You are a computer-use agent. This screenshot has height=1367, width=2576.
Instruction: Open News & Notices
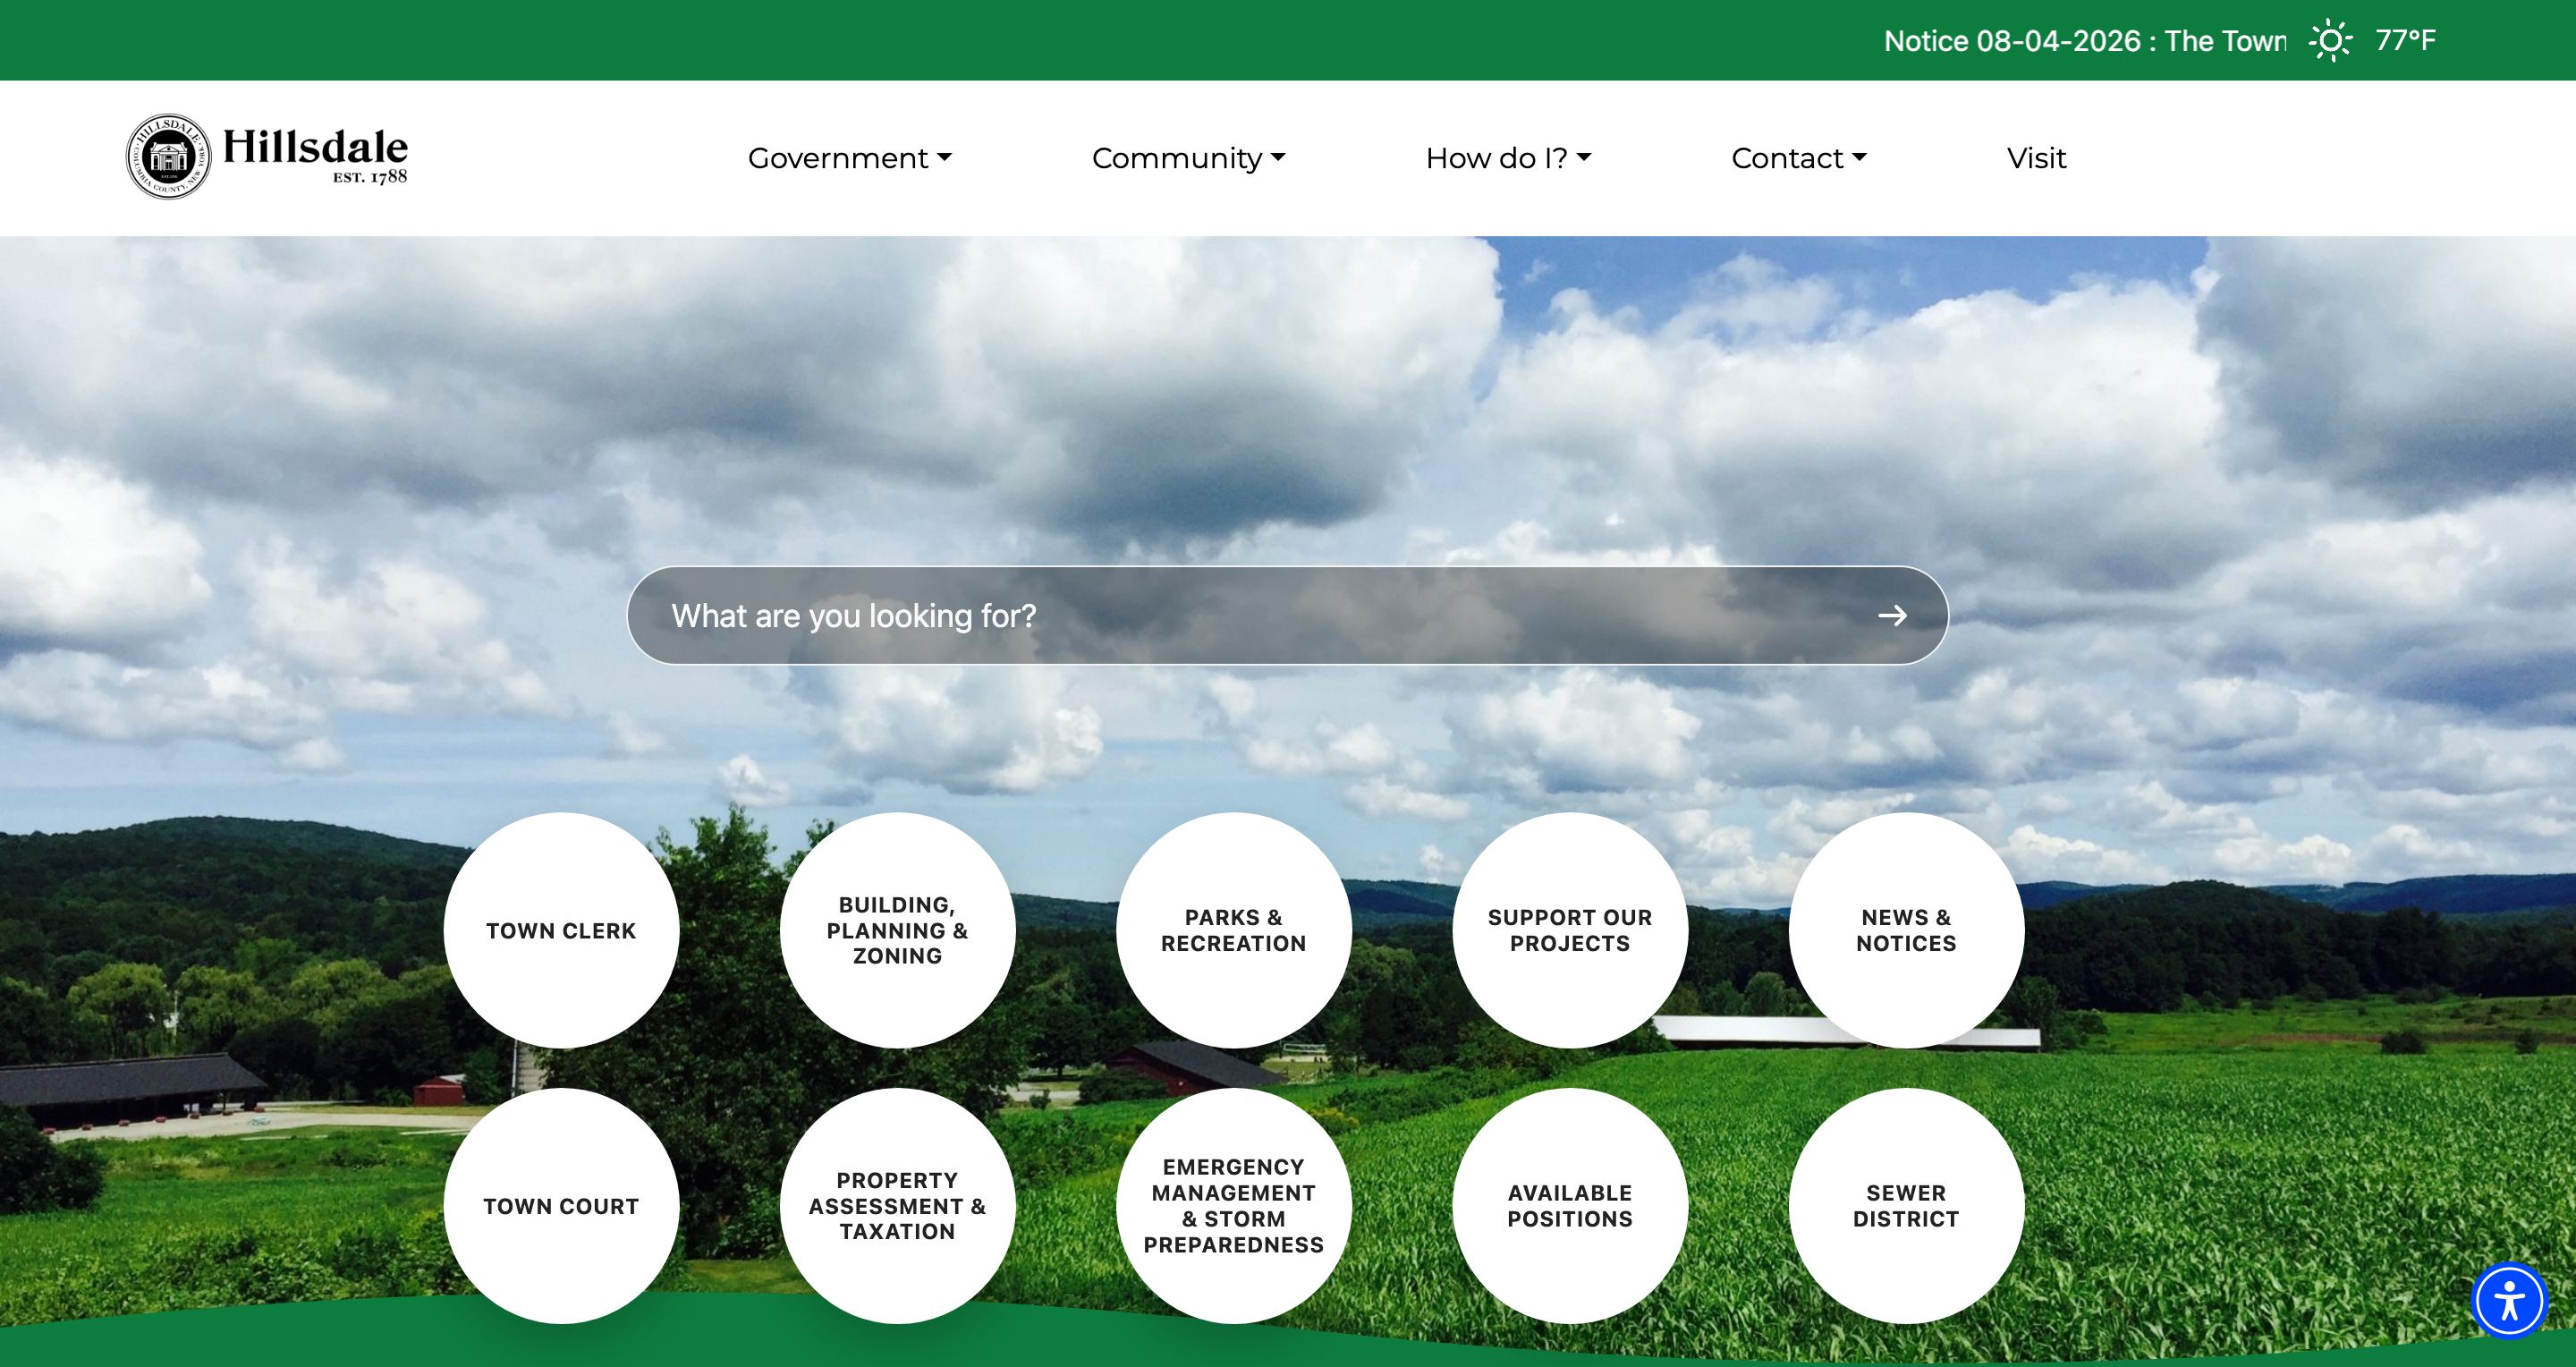point(1906,930)
